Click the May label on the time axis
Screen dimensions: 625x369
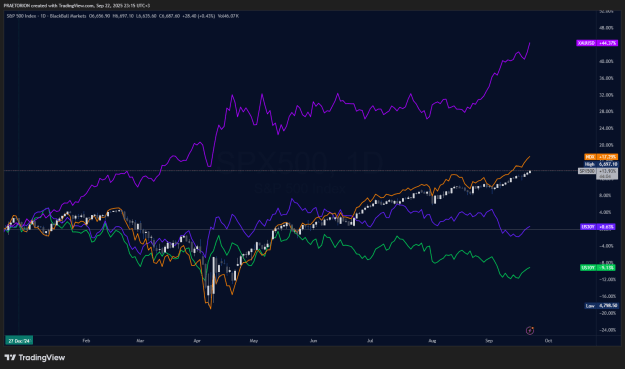[254, 341]
